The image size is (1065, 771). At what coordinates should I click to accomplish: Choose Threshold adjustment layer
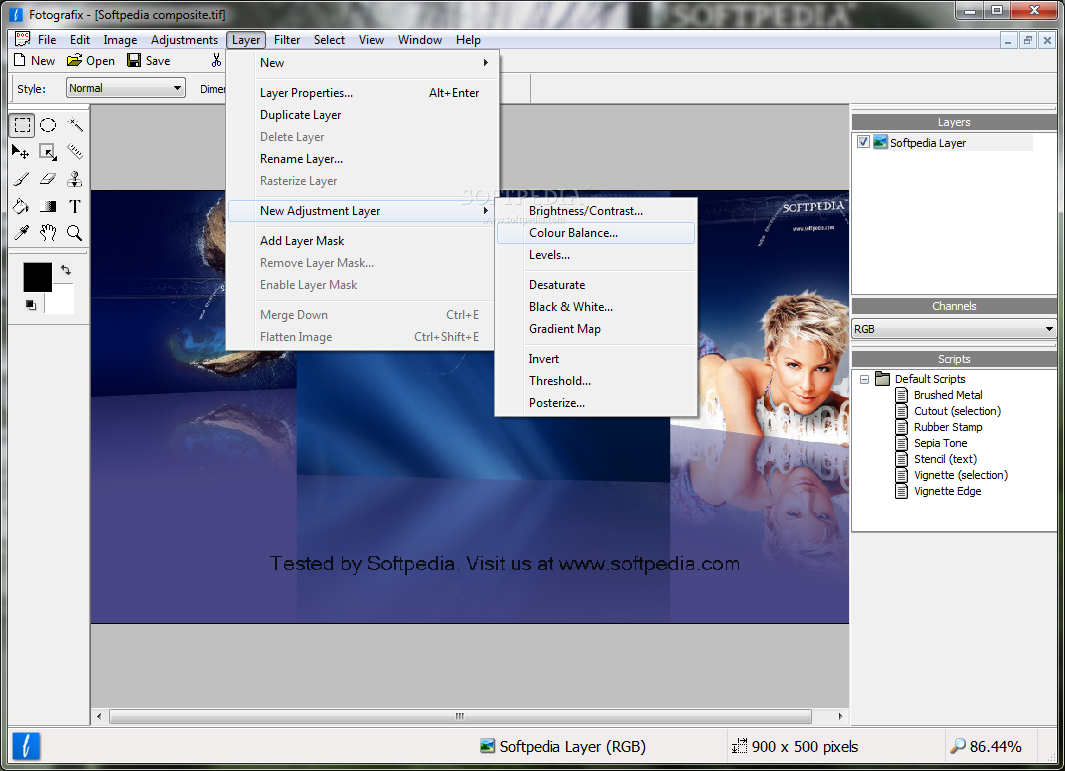(596, 381)
